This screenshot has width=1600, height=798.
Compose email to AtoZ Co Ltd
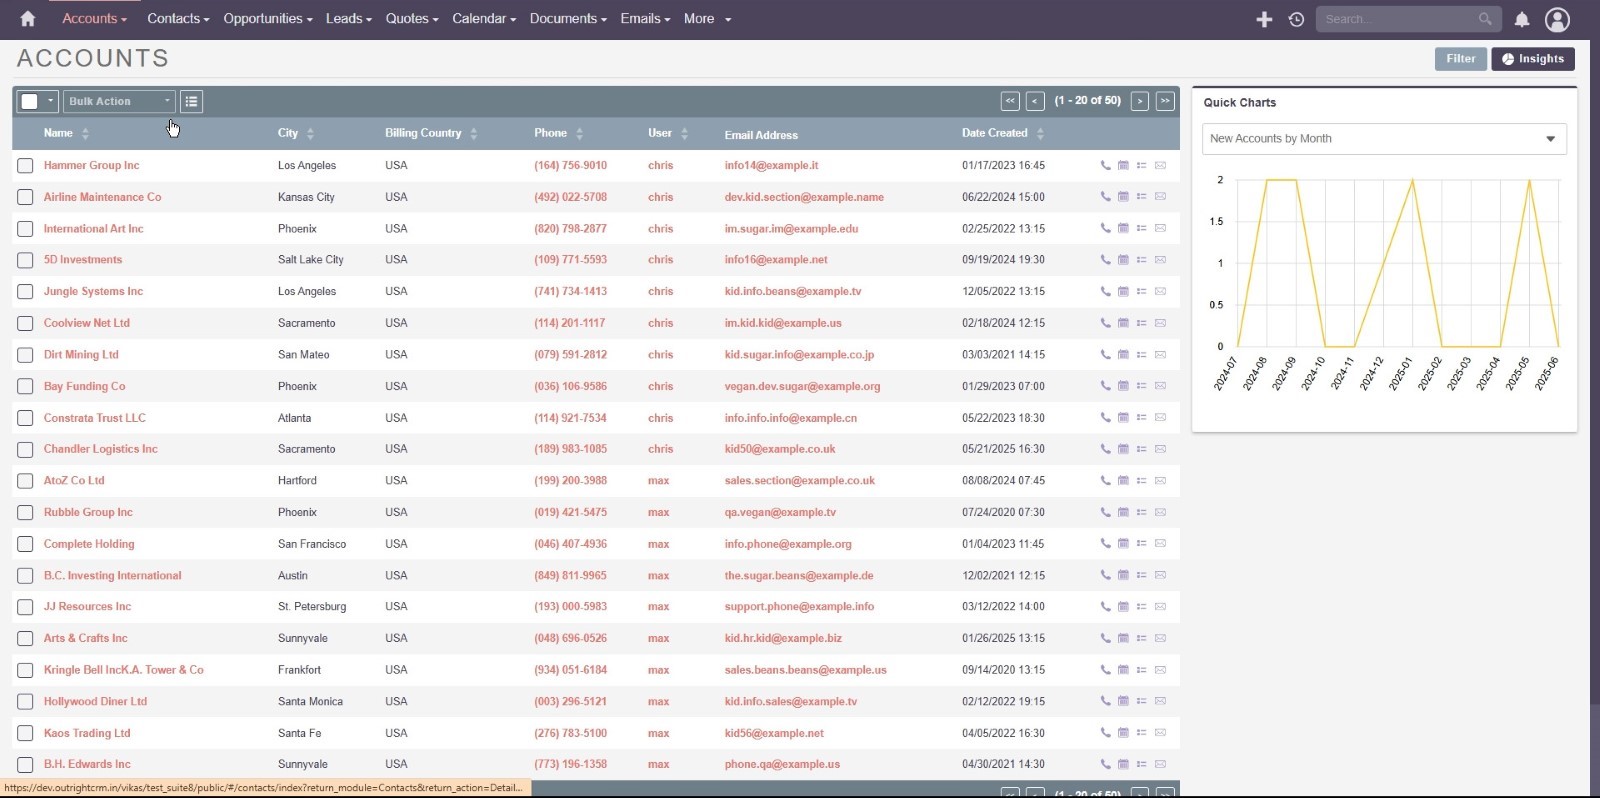pyautogui.click(x=1160, y=481)
